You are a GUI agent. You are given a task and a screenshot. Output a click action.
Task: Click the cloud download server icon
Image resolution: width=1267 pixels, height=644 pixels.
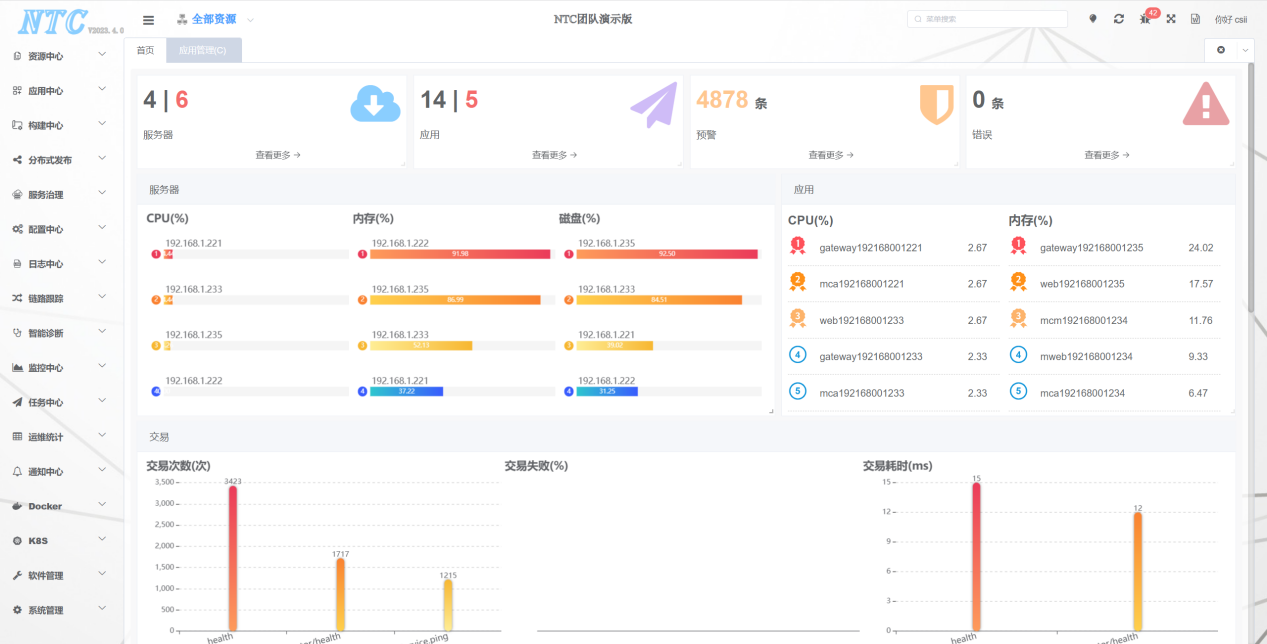click(375, 104)
